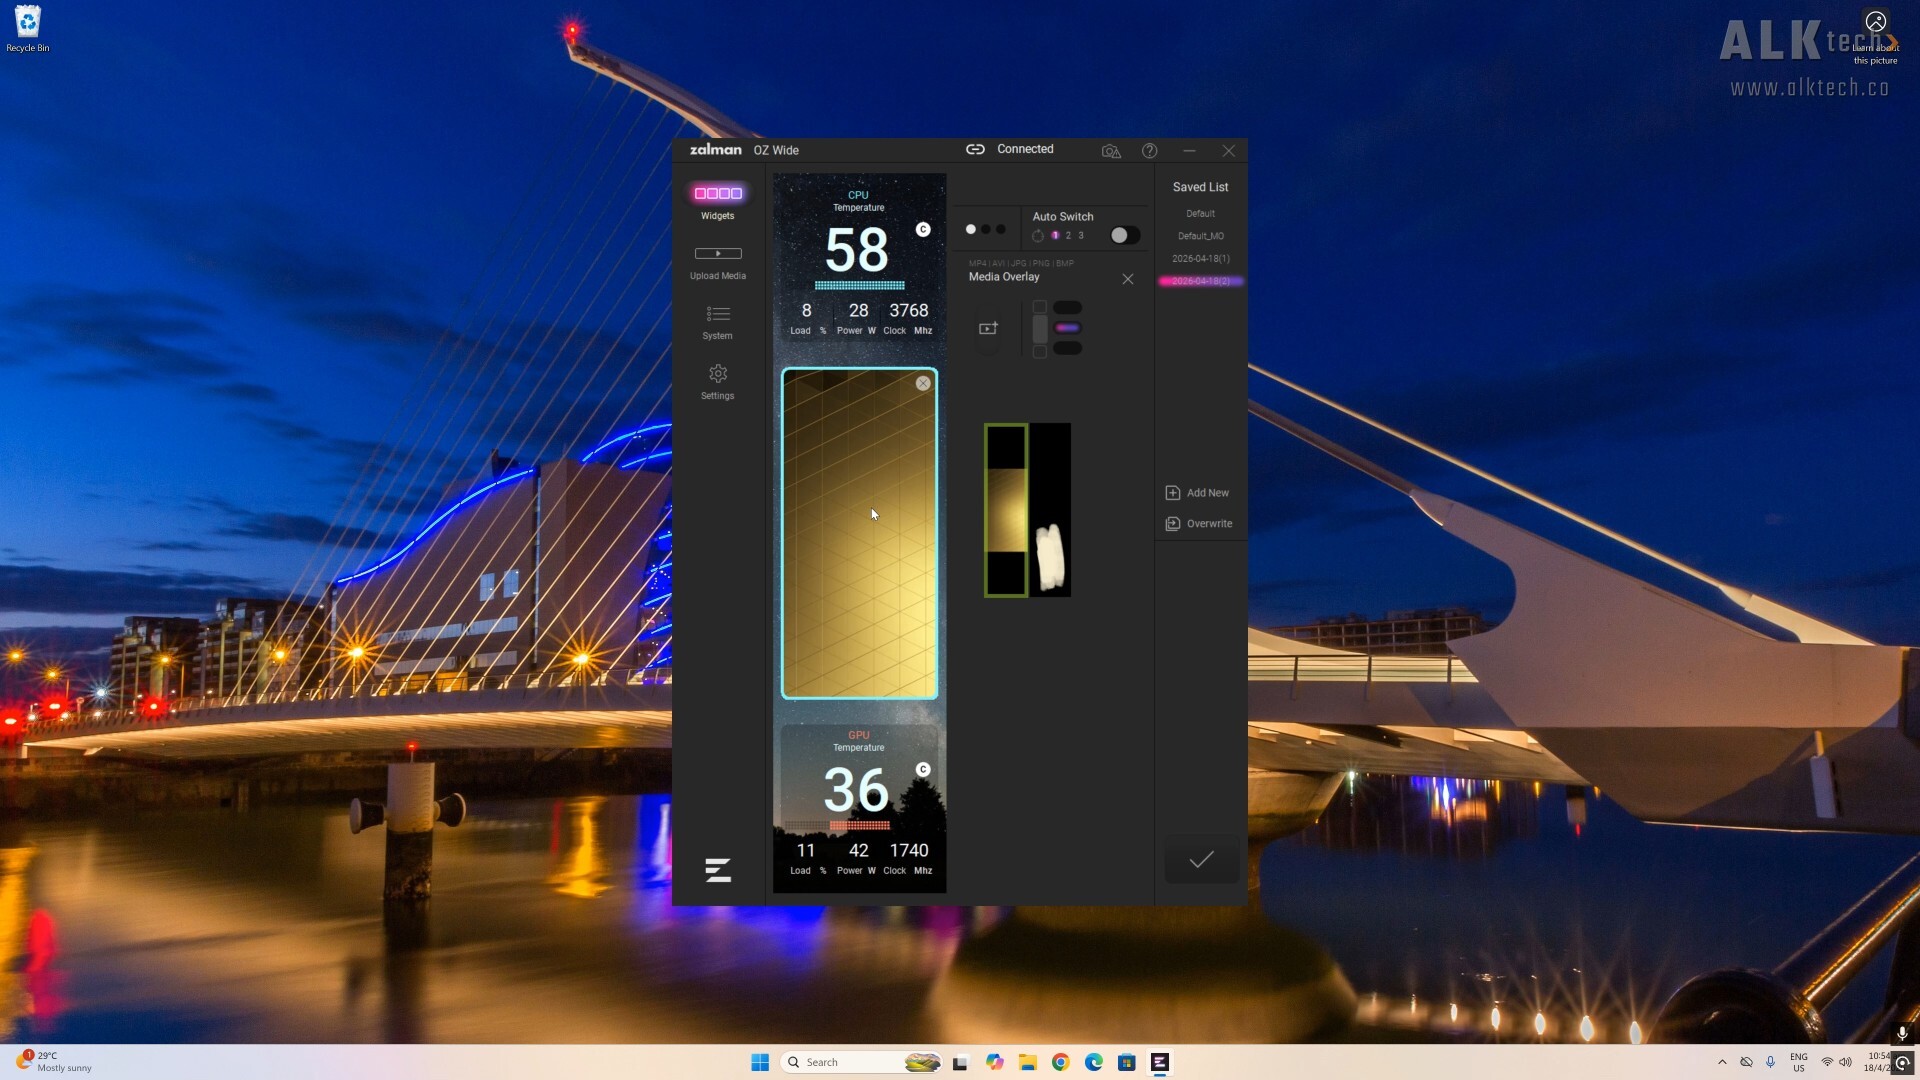Select the white brush stroke media thumbnail
Viewport: 1920px width, 1080px height.
(1050, 510)
